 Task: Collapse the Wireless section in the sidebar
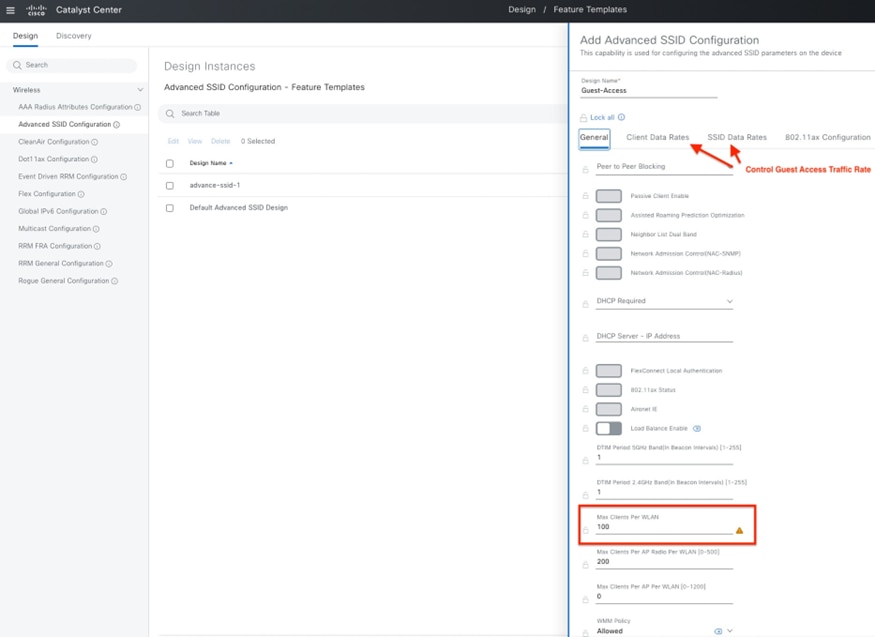(140, 89)
